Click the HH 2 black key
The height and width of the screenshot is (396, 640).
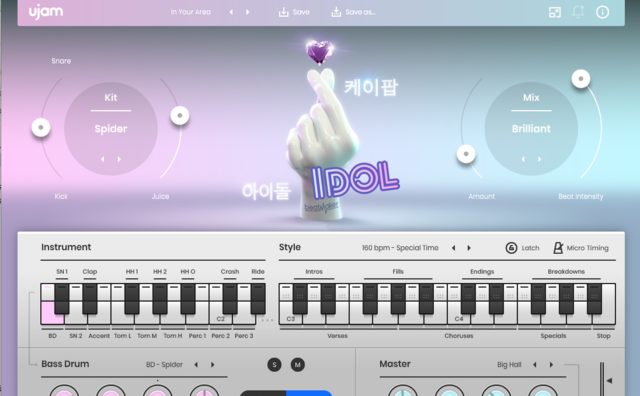[x=160, y=299]
